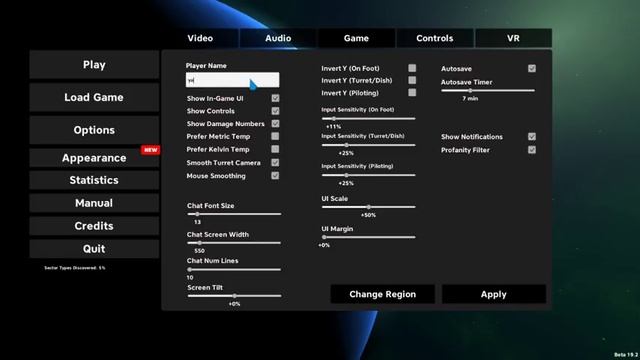This screenshot has height=360, width=640.
Task: Click the Beta version label
Action: [626, 355]
